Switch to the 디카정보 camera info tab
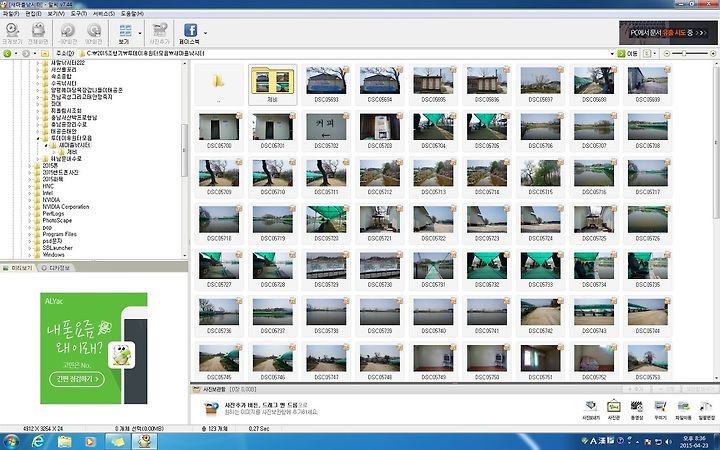 point(56,268)
